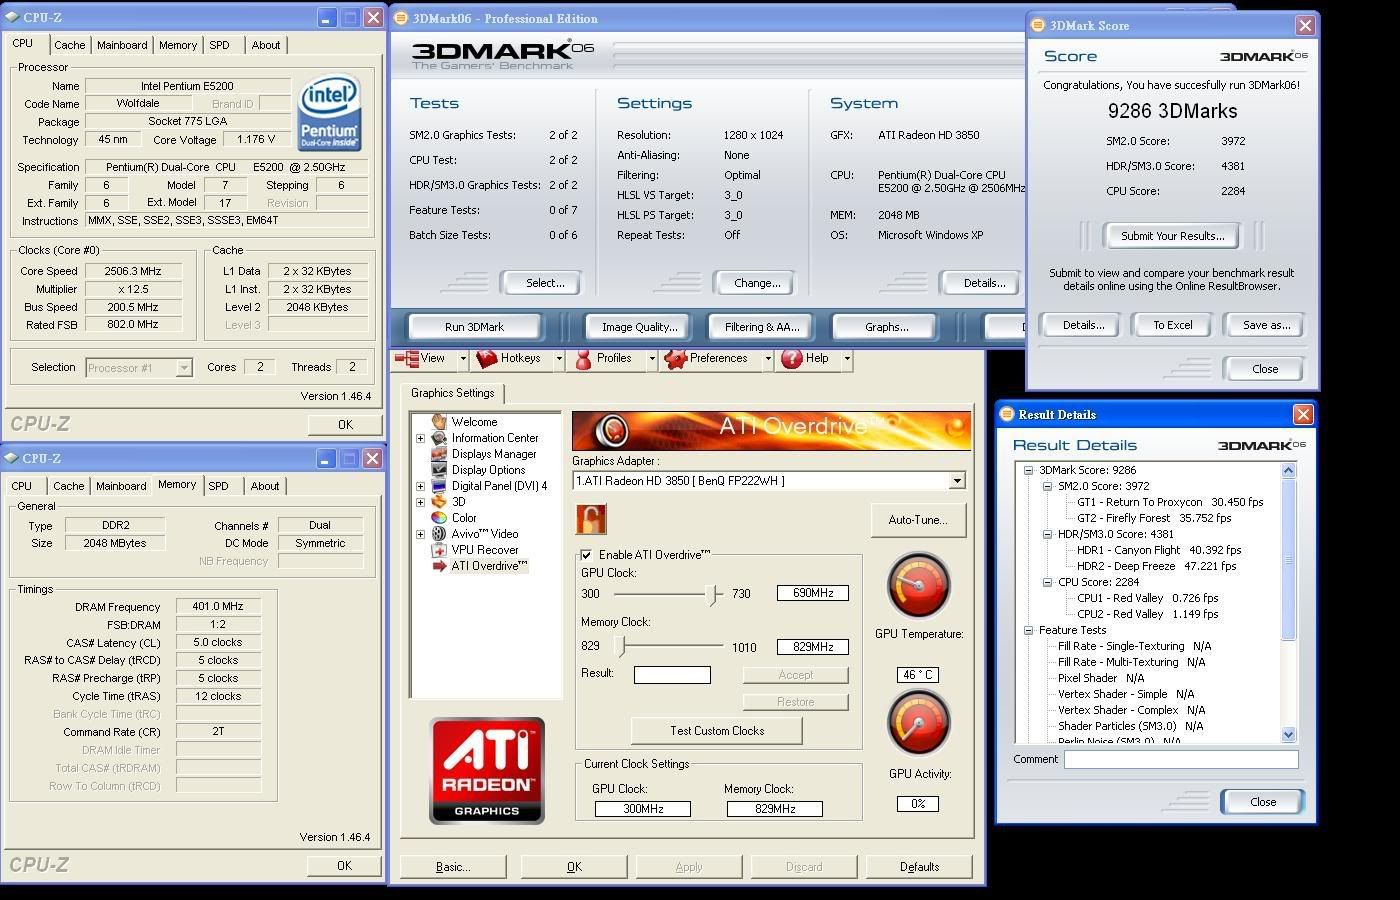Image resolution: width=1400 pixels, height=900 pixels.
Task: Click the Intel Pentium logo in CPU-Z
Action: pos(329,114)
